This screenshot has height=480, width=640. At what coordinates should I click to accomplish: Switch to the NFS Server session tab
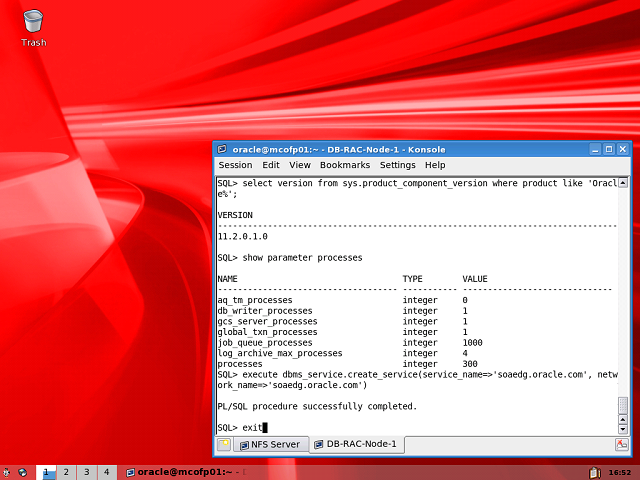click(270, 444)
